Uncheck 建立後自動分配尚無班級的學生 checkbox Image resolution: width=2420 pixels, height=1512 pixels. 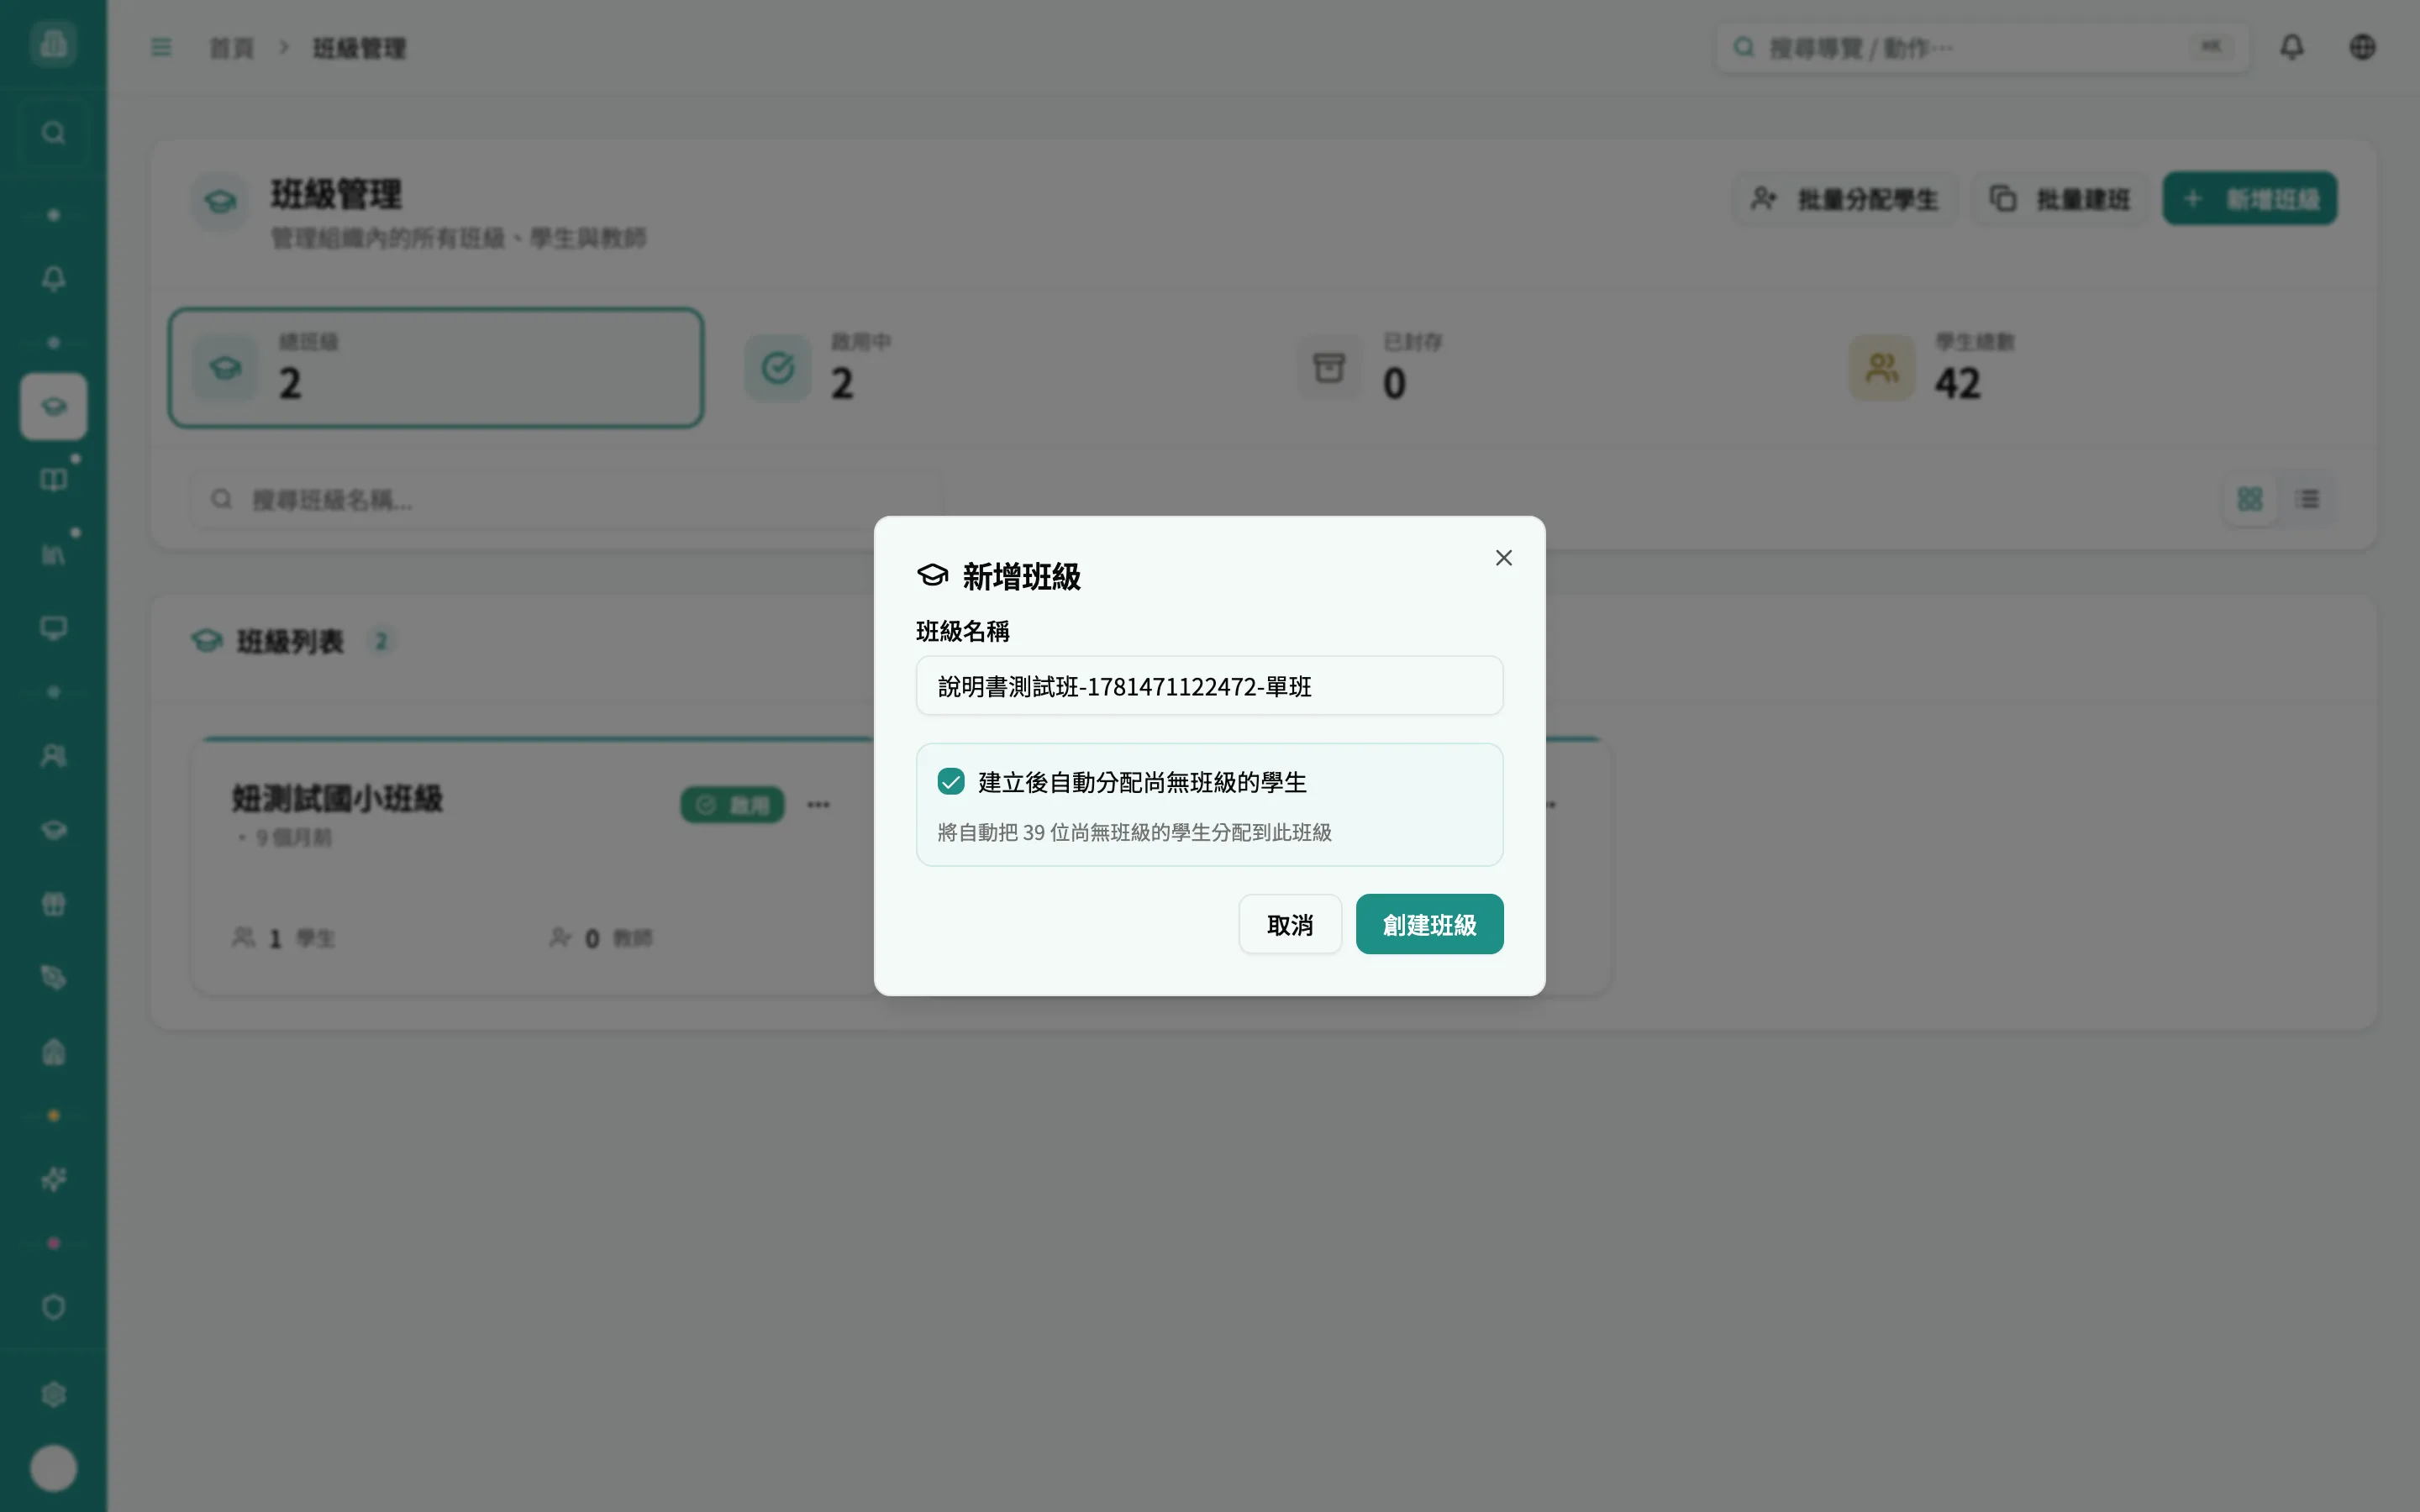tap(950, 782)
